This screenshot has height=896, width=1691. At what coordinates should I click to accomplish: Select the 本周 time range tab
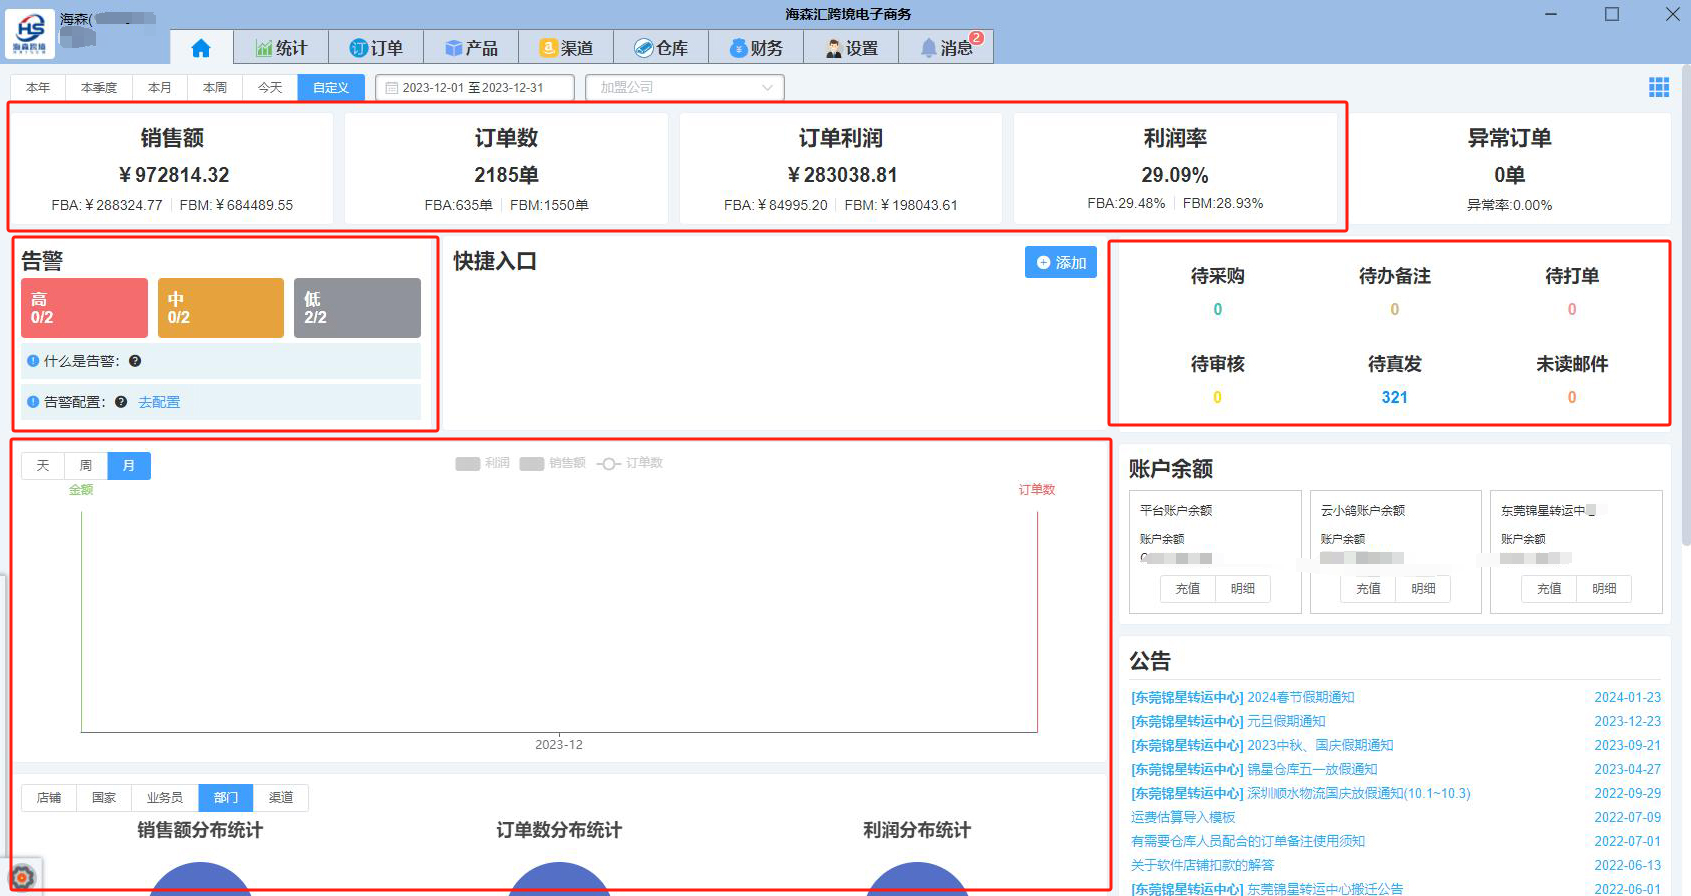tap(215, 88)
